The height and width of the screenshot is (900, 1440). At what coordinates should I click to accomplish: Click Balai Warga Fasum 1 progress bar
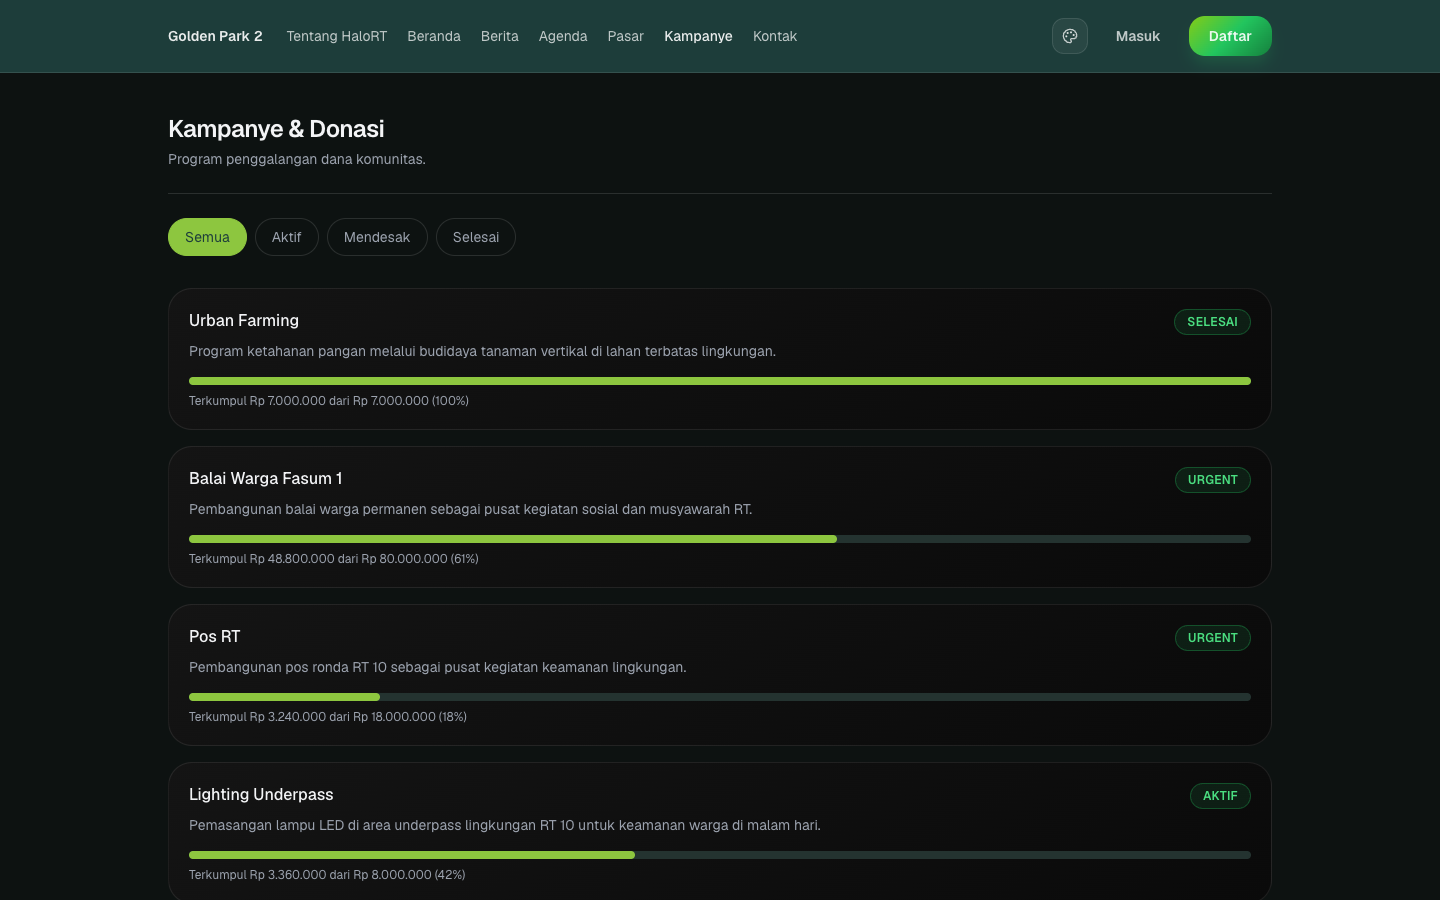720,539
